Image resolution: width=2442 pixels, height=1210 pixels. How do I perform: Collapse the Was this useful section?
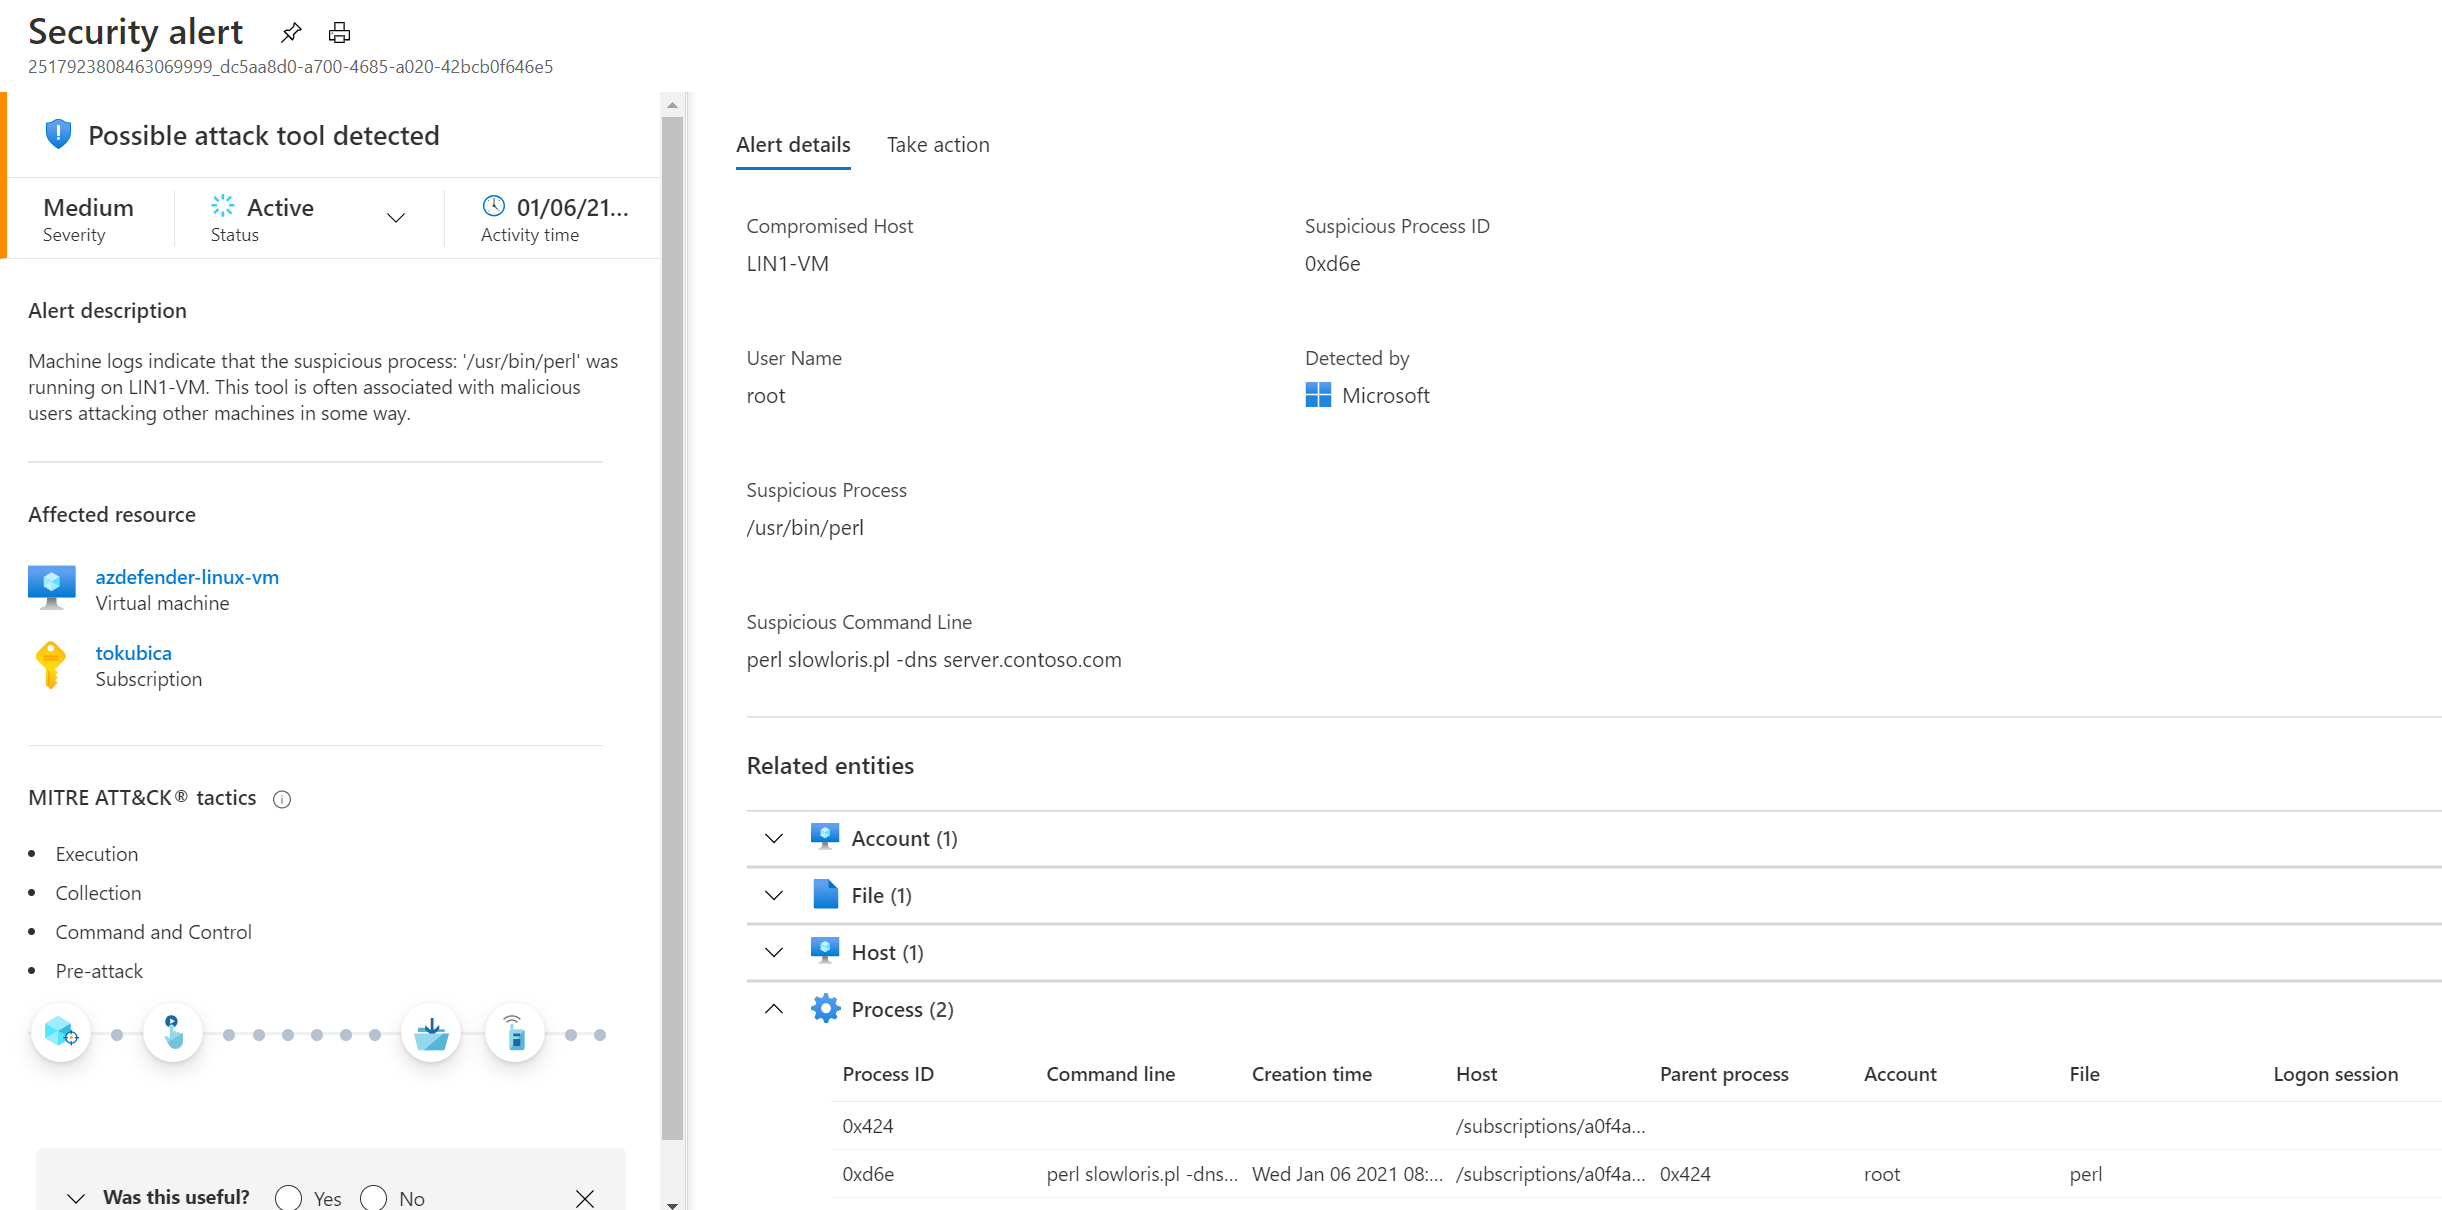(x=76, y=1197)
